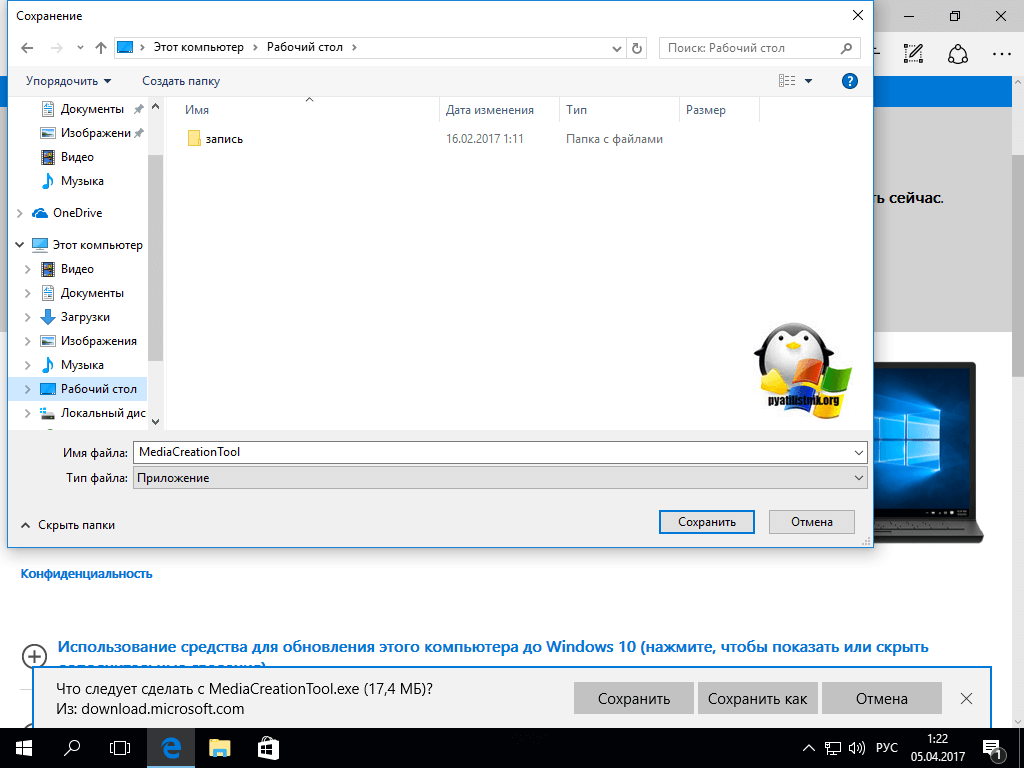The image size is (1024, 768).
Task: Open the Windows Start menu
Action: (24, 748)
